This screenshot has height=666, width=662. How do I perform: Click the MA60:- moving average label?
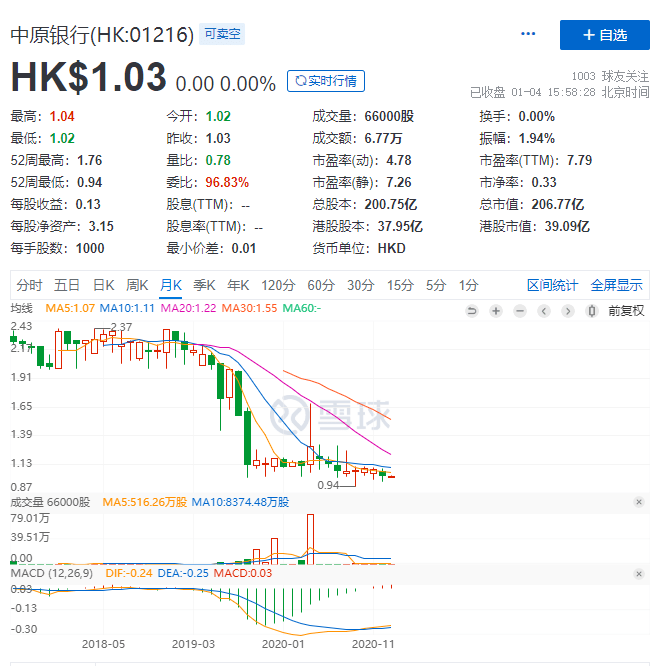tap(302, 308)
